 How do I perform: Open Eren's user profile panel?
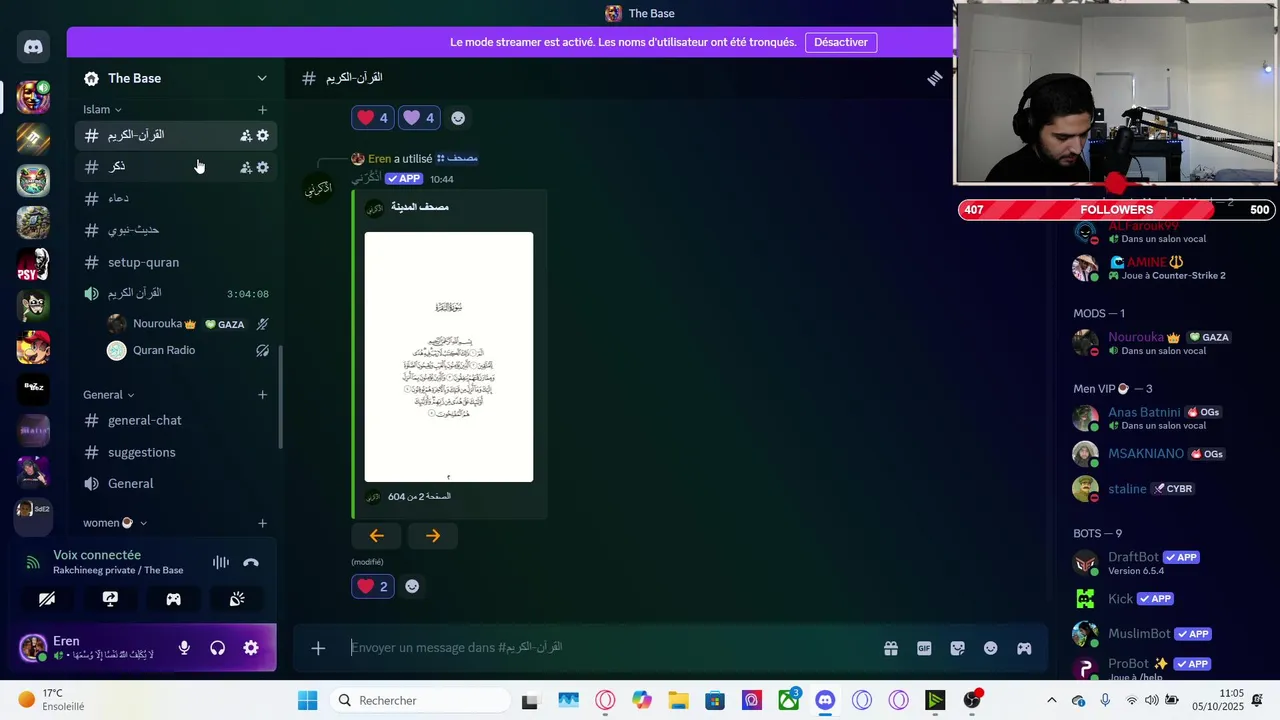(88, 648)
